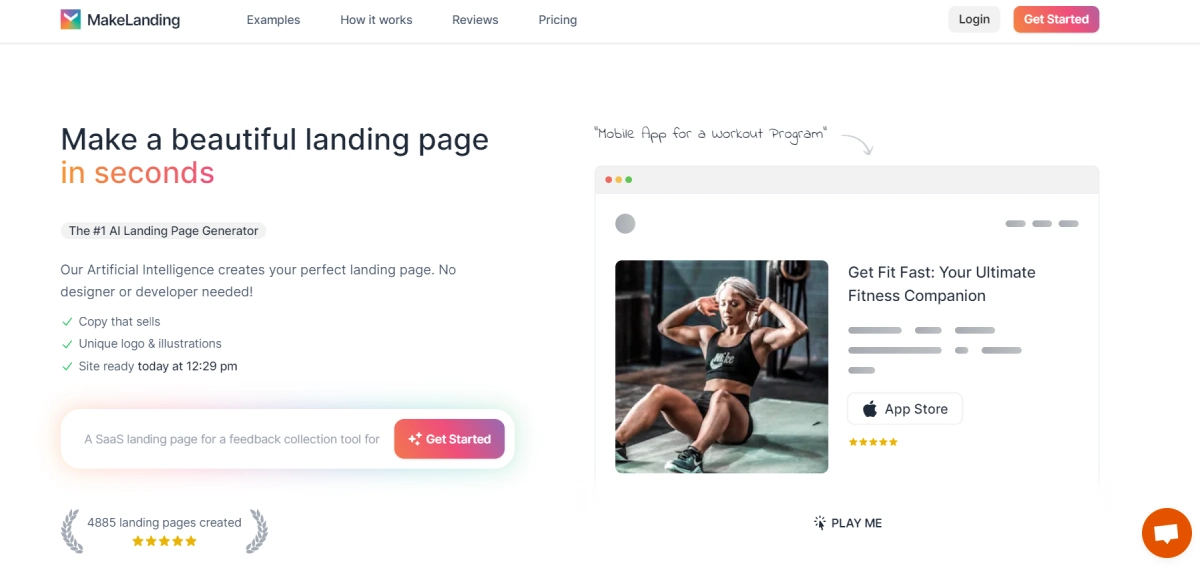Click the gray avatar circle in the mockup
Viewport: 1200px width, 566px height.
(625, 224)
